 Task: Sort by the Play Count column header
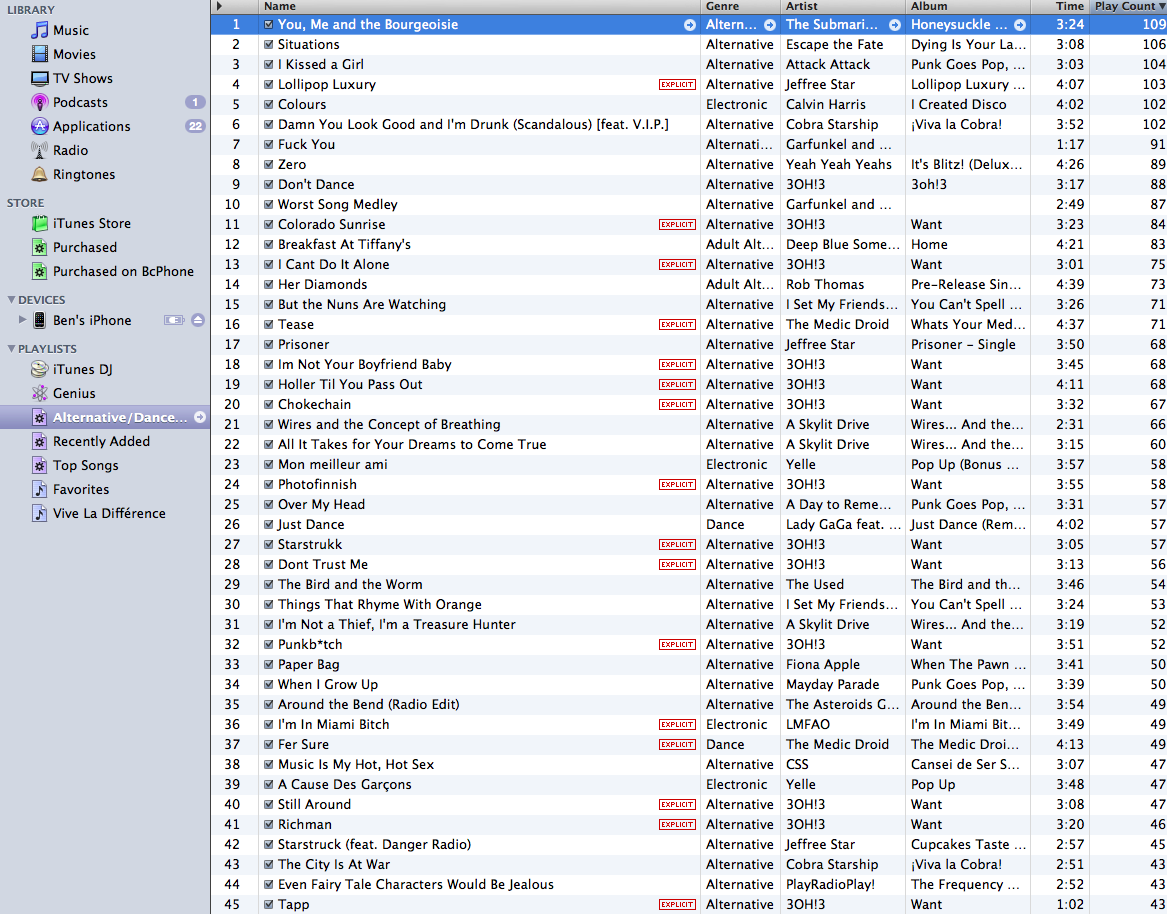point(1128,6)
